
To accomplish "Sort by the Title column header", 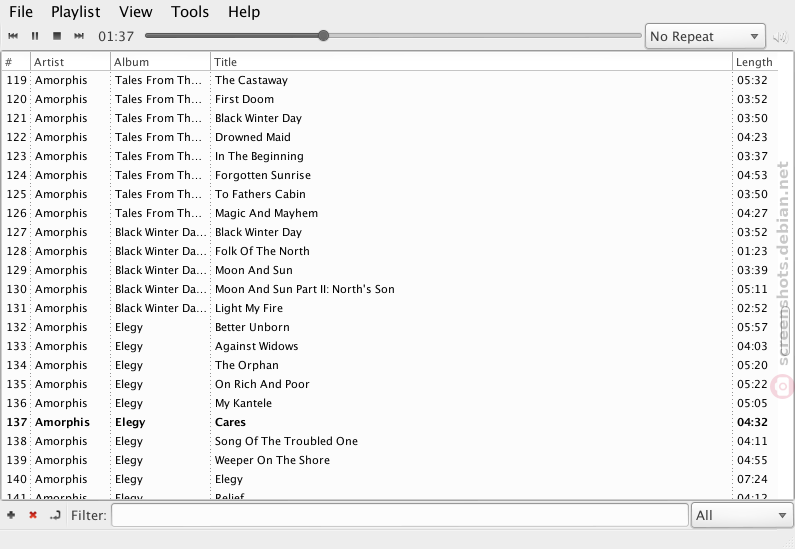I will (x=471, y=62).
